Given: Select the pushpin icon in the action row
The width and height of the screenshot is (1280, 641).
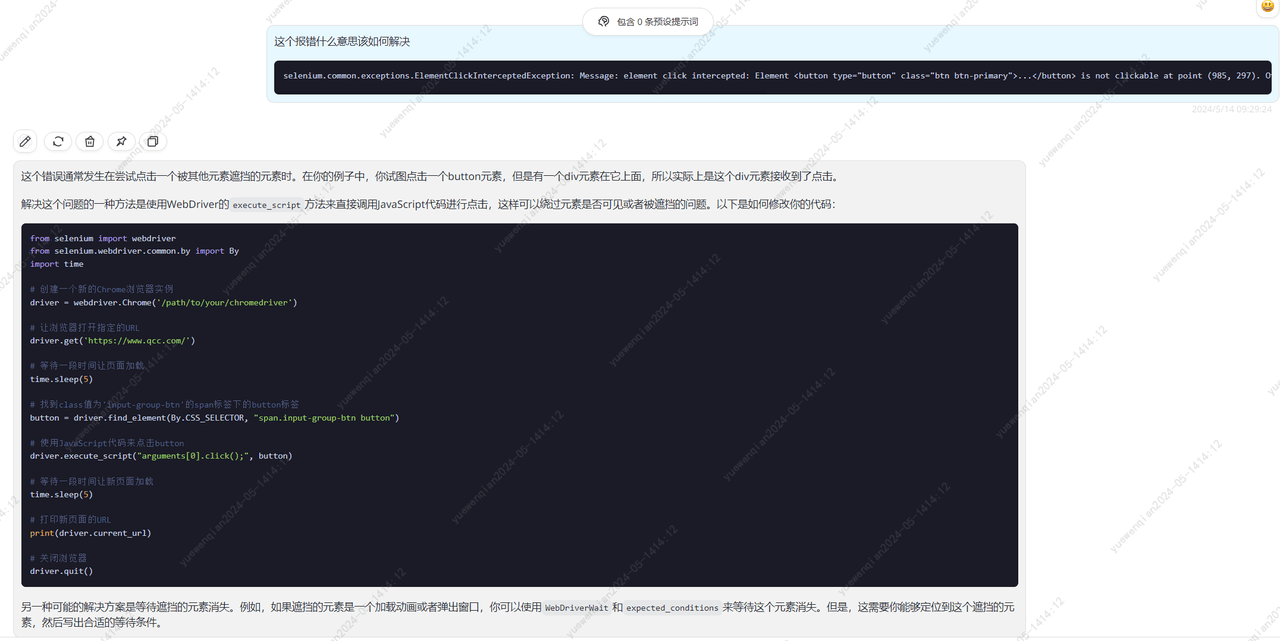Looking at the screenshot, I should (x=120, y=141).
